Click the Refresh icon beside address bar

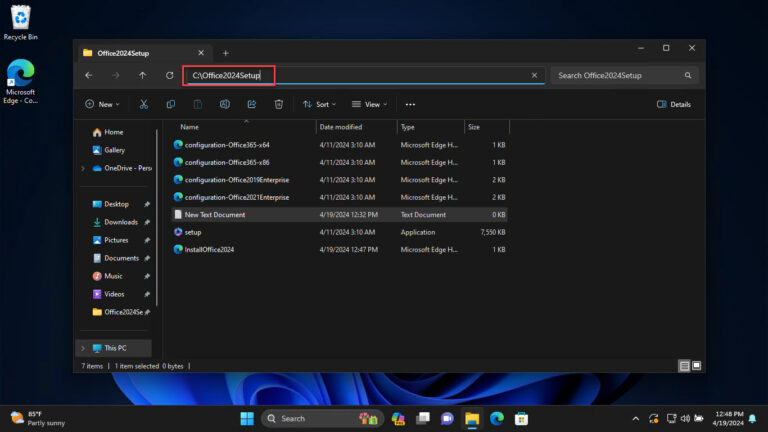point(169,75)
